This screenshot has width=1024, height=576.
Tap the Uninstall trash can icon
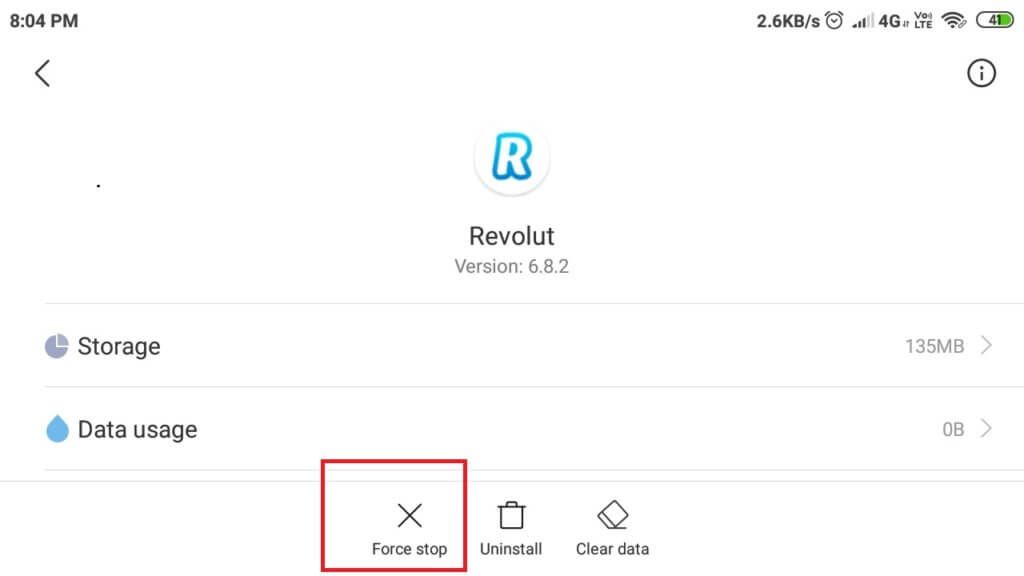[511, 515]
